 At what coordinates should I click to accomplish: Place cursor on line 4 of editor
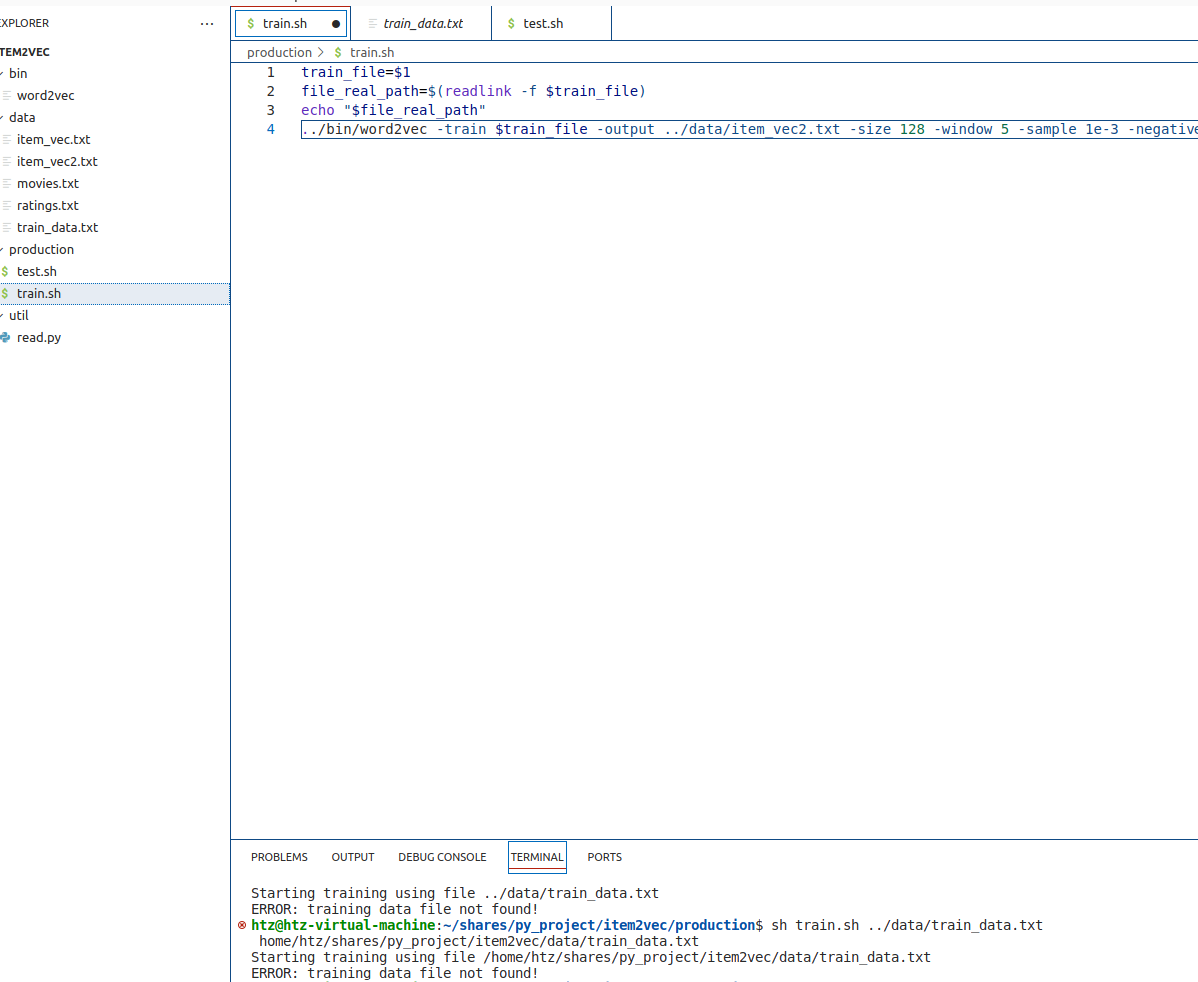(749, 129)
